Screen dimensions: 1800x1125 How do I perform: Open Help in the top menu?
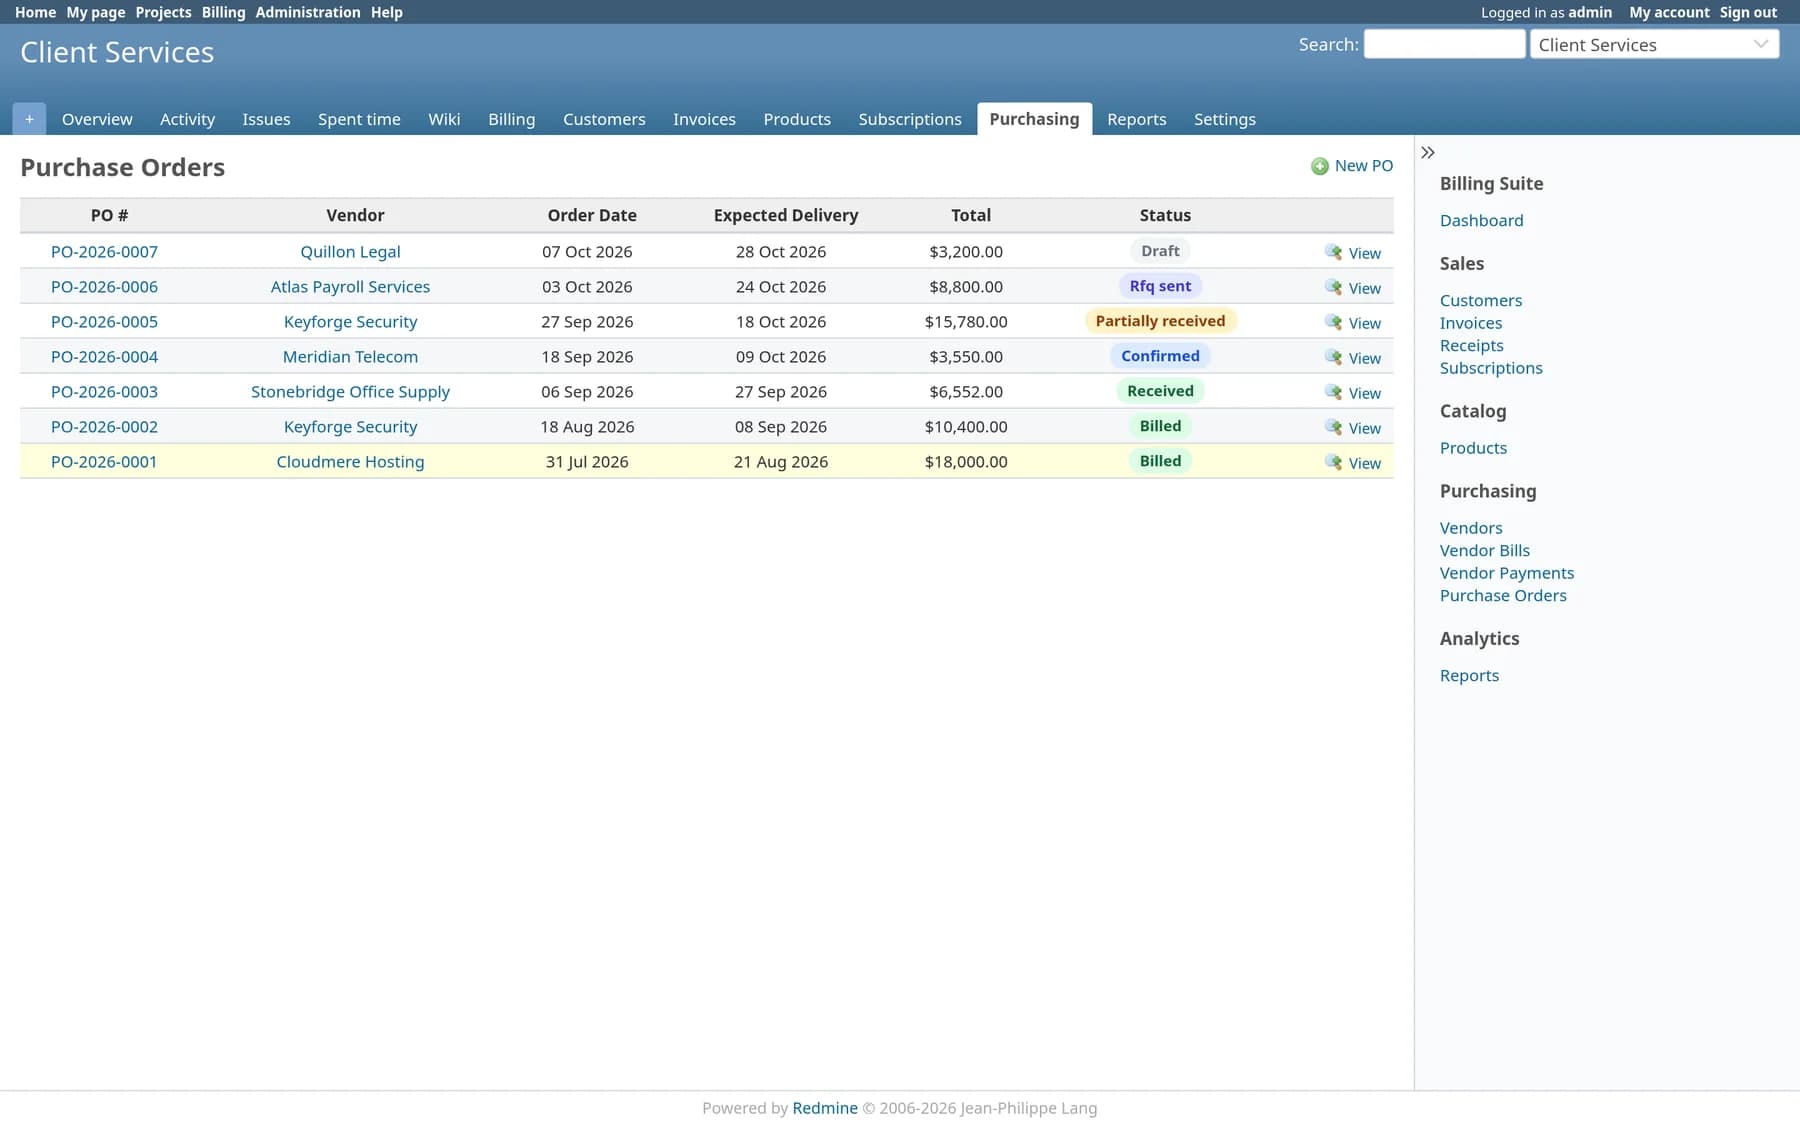(387, 12)
